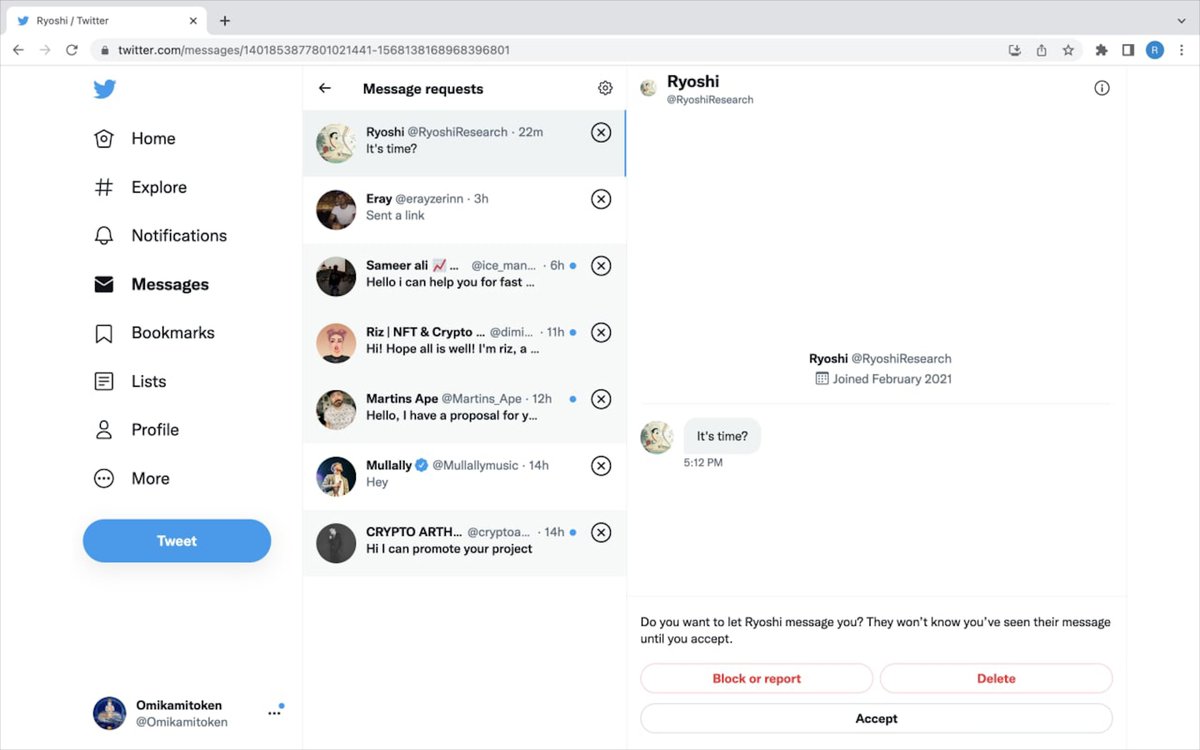Screen dimensions: 1200x750
Task: Bookmark this page with star icon
Action: pyautogui.click(x=1068, y=50)
